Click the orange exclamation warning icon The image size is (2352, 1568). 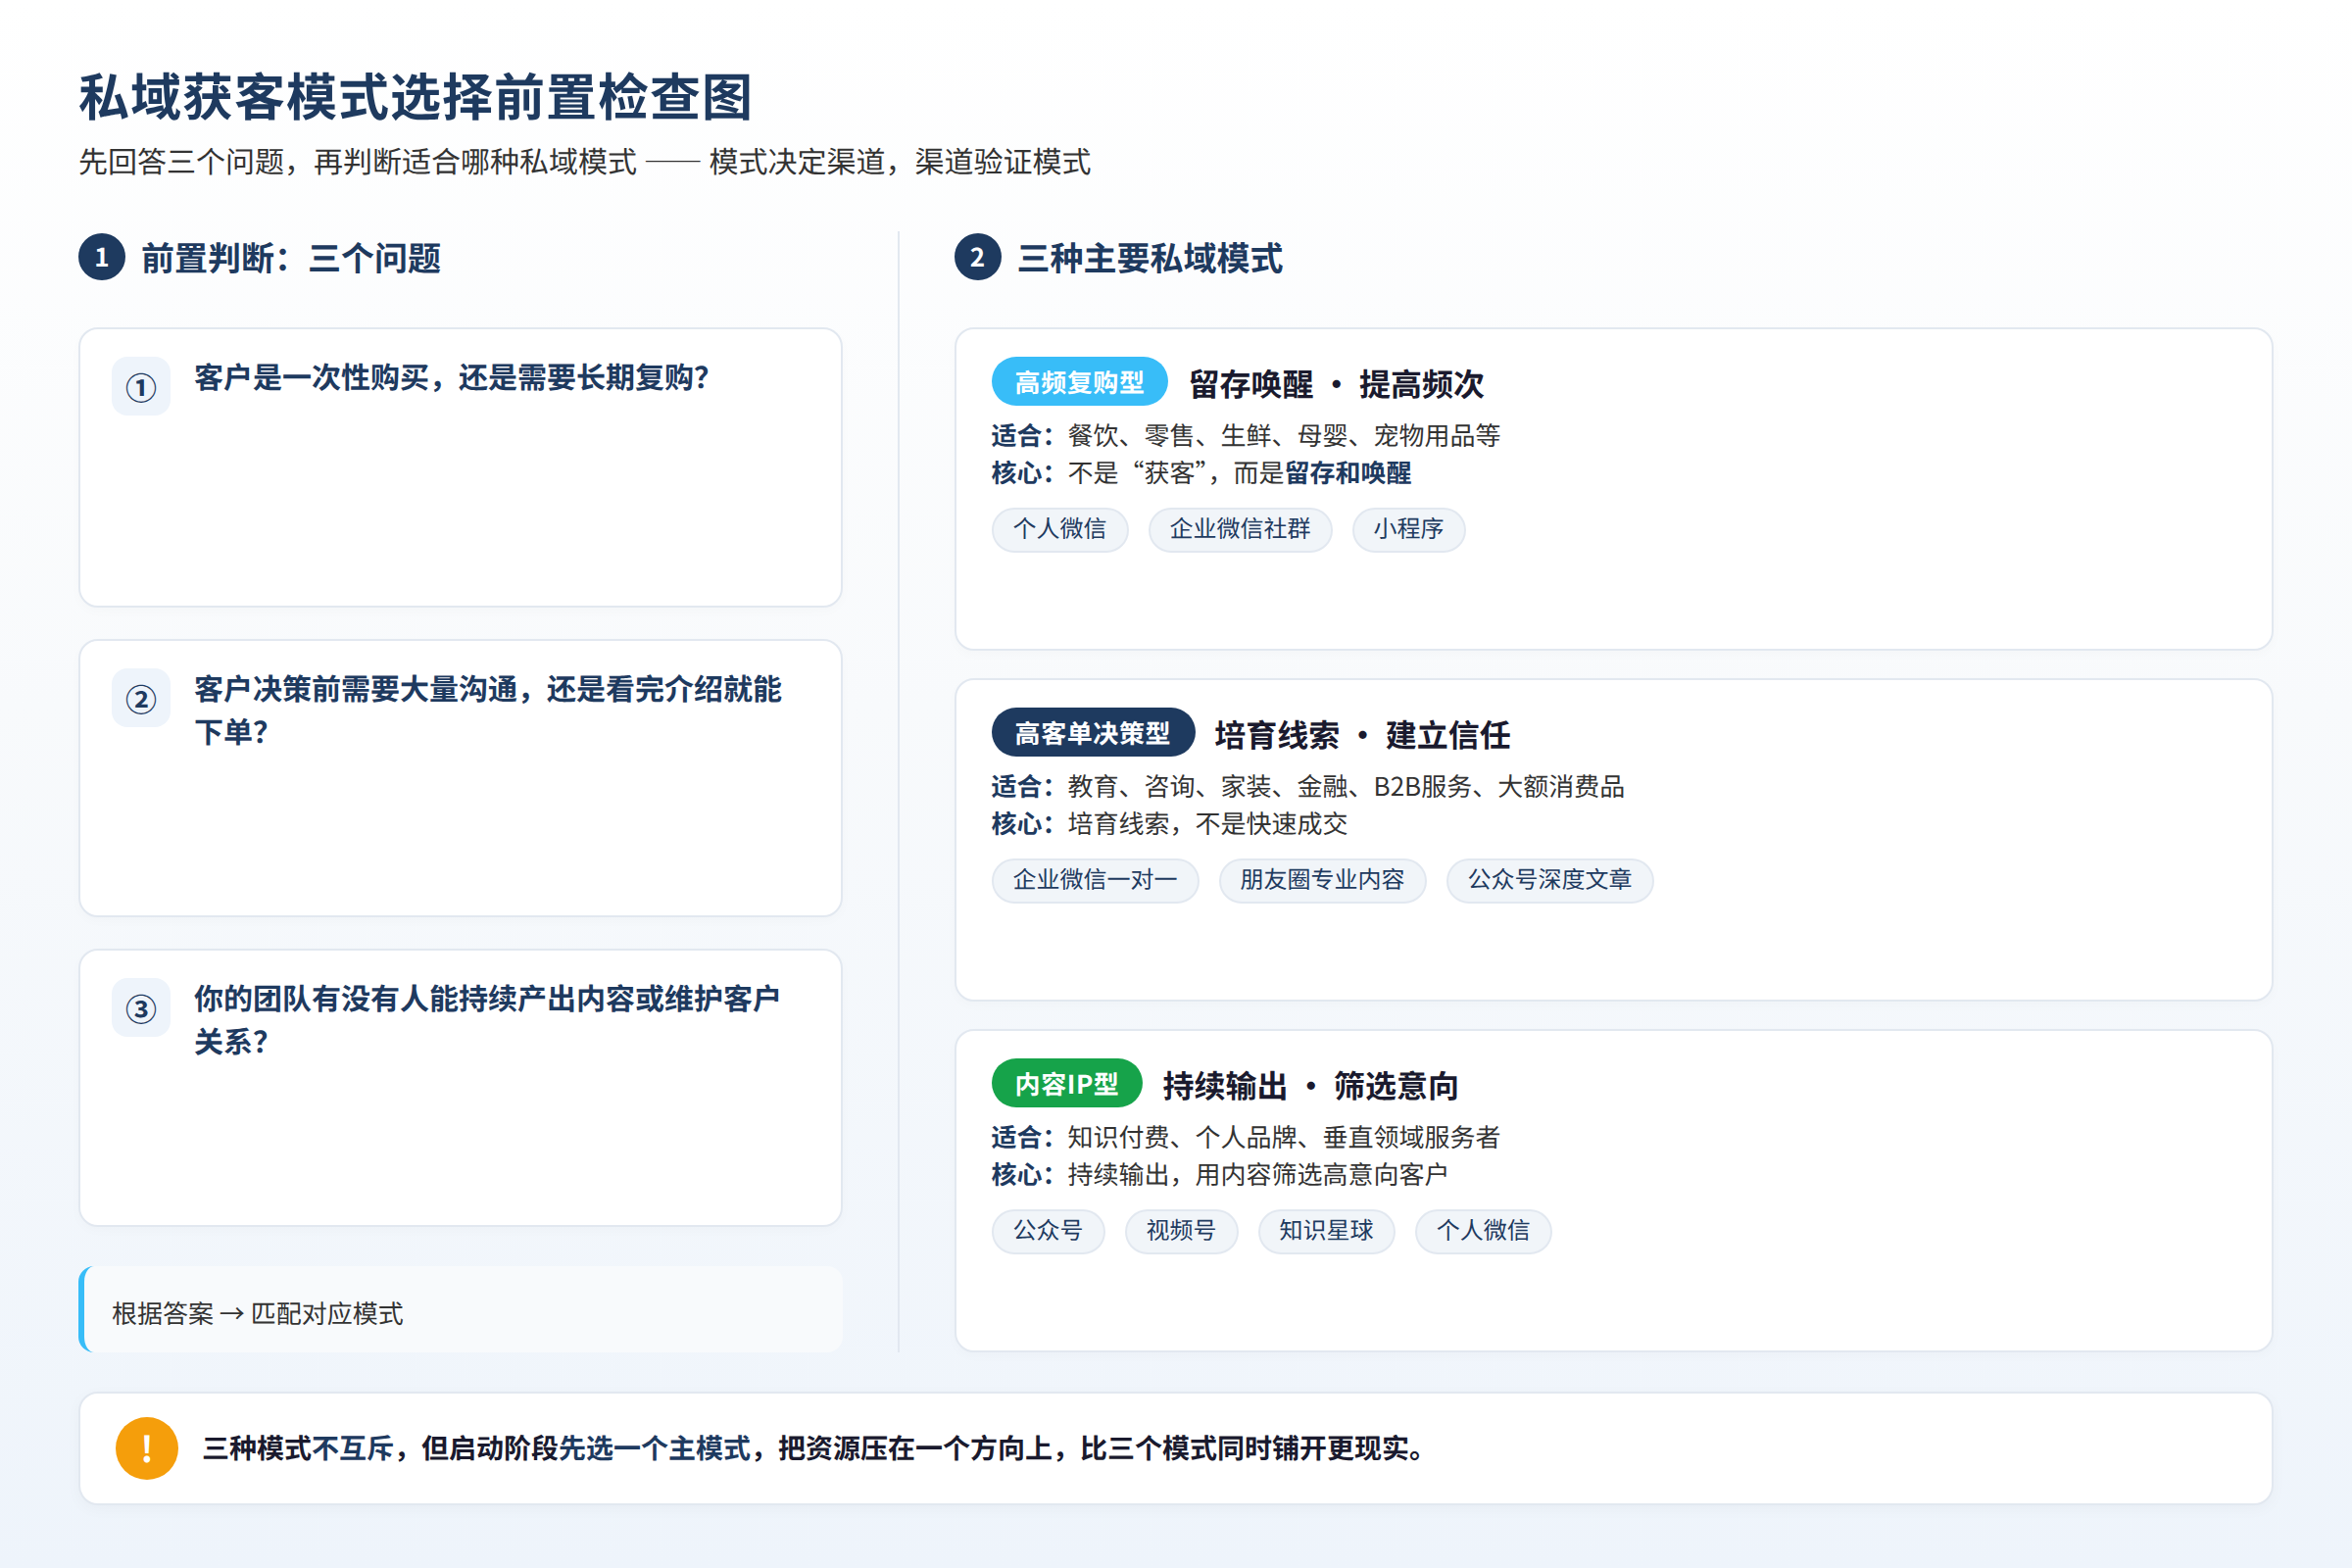tap(147, 1448)
